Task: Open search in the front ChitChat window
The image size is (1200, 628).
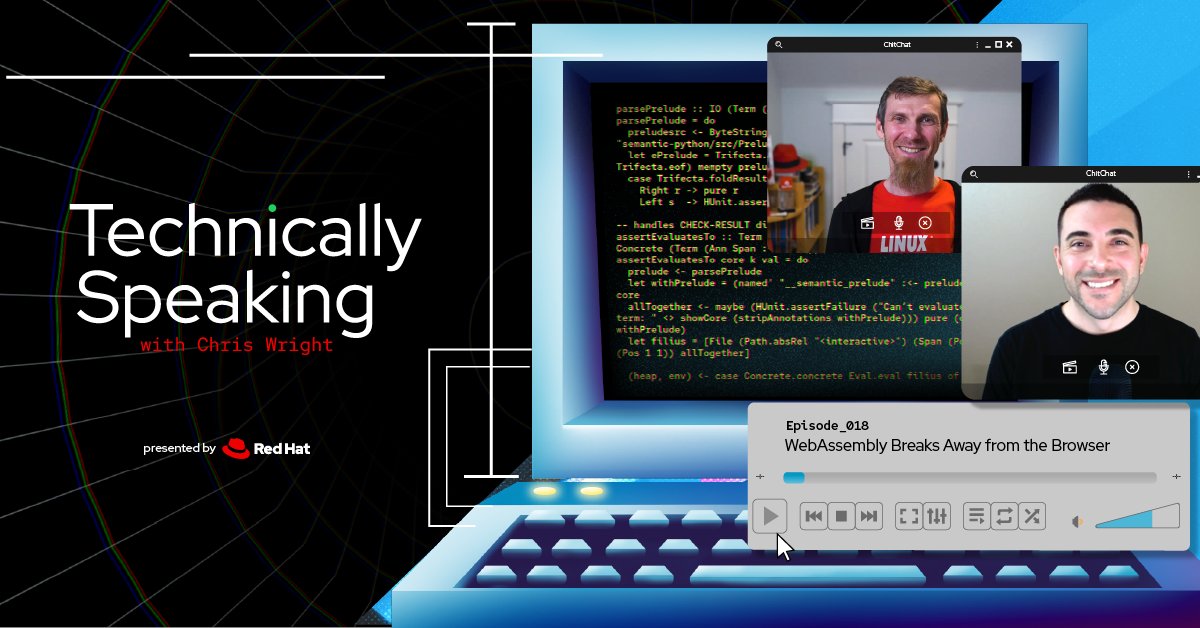Action: point(974,174)
